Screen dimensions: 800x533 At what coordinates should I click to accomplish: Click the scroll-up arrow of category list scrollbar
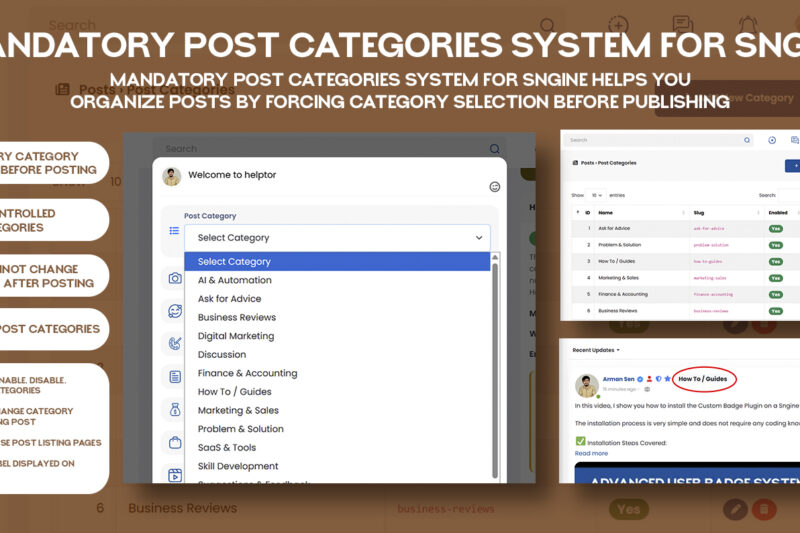pos(494,258)
